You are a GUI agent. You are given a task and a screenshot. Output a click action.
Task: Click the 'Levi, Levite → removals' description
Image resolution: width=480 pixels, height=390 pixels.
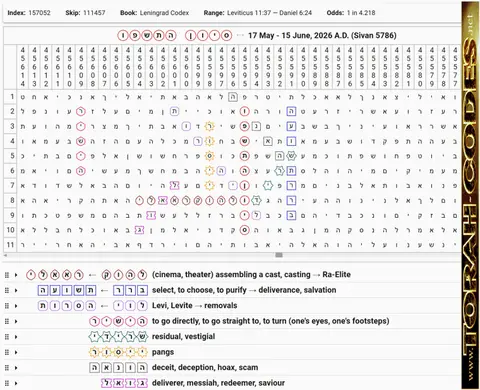195,306
